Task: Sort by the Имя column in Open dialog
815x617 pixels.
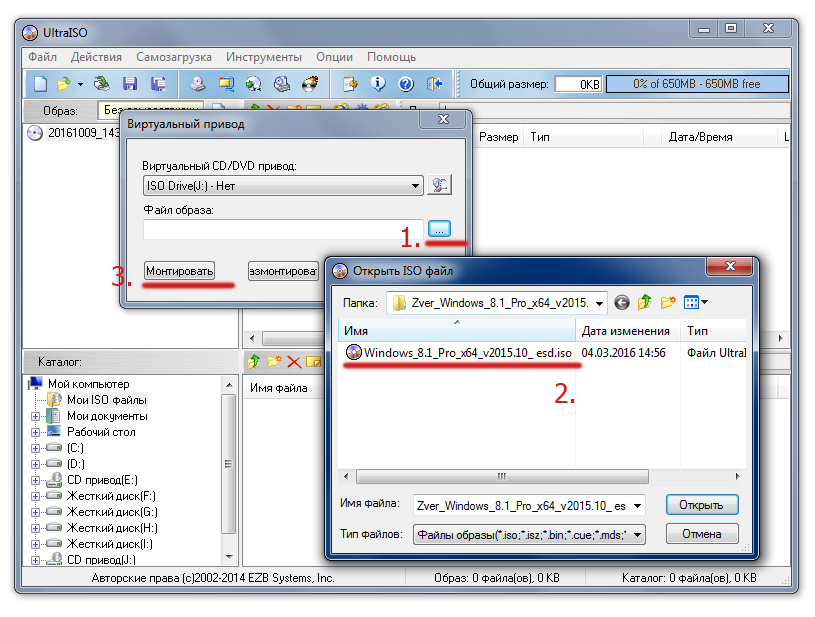Action: point(457,331)
